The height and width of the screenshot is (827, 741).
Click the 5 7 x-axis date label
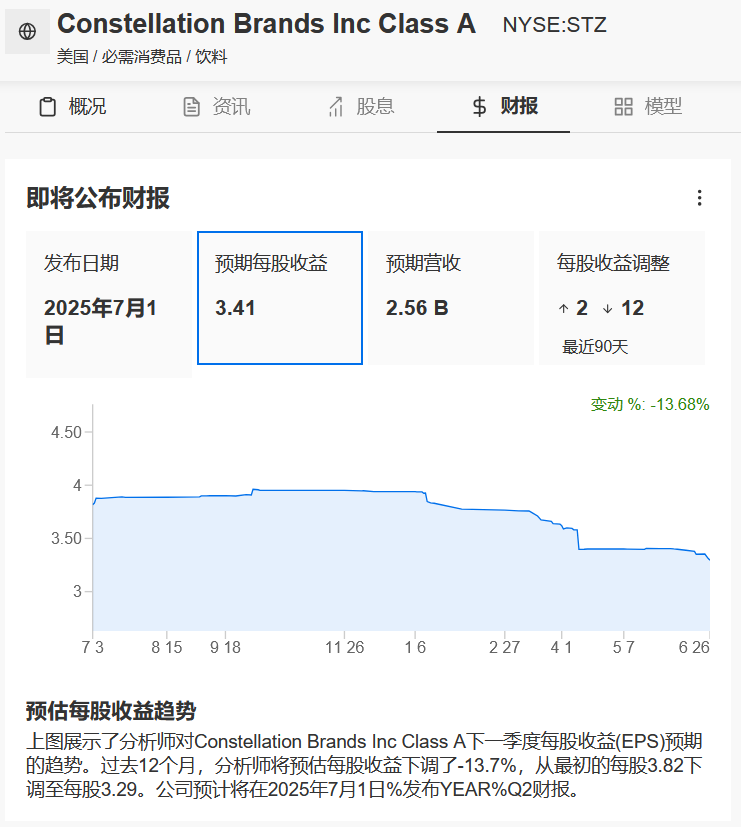623,647
